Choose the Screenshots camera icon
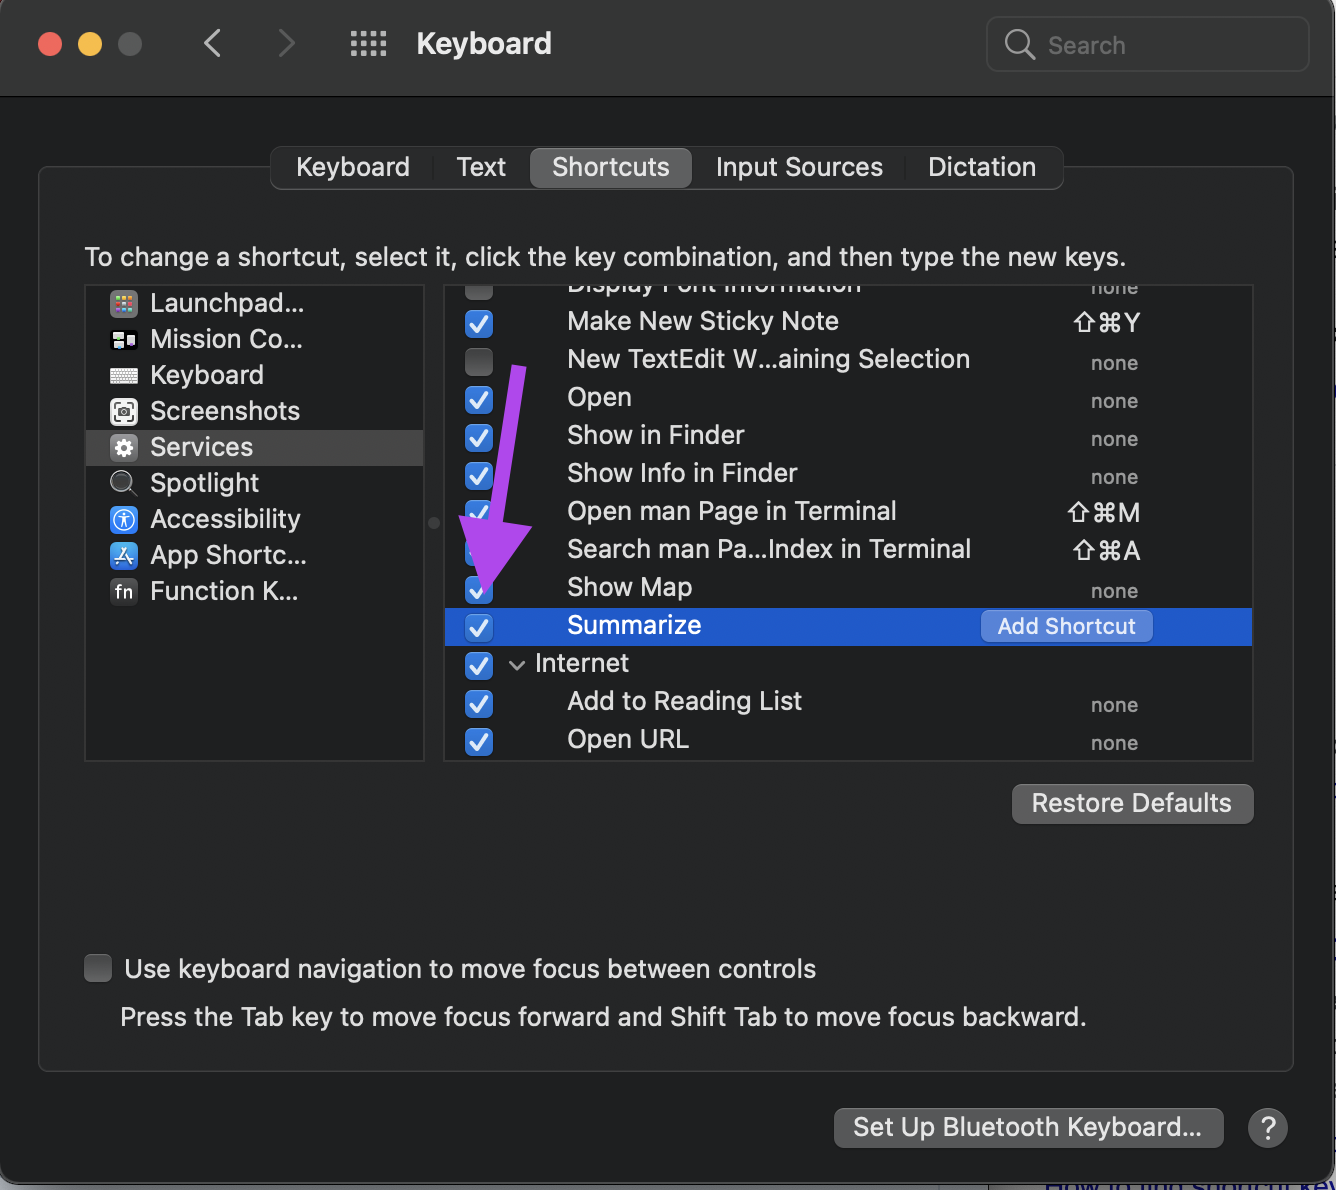 [x=124, y=411]
